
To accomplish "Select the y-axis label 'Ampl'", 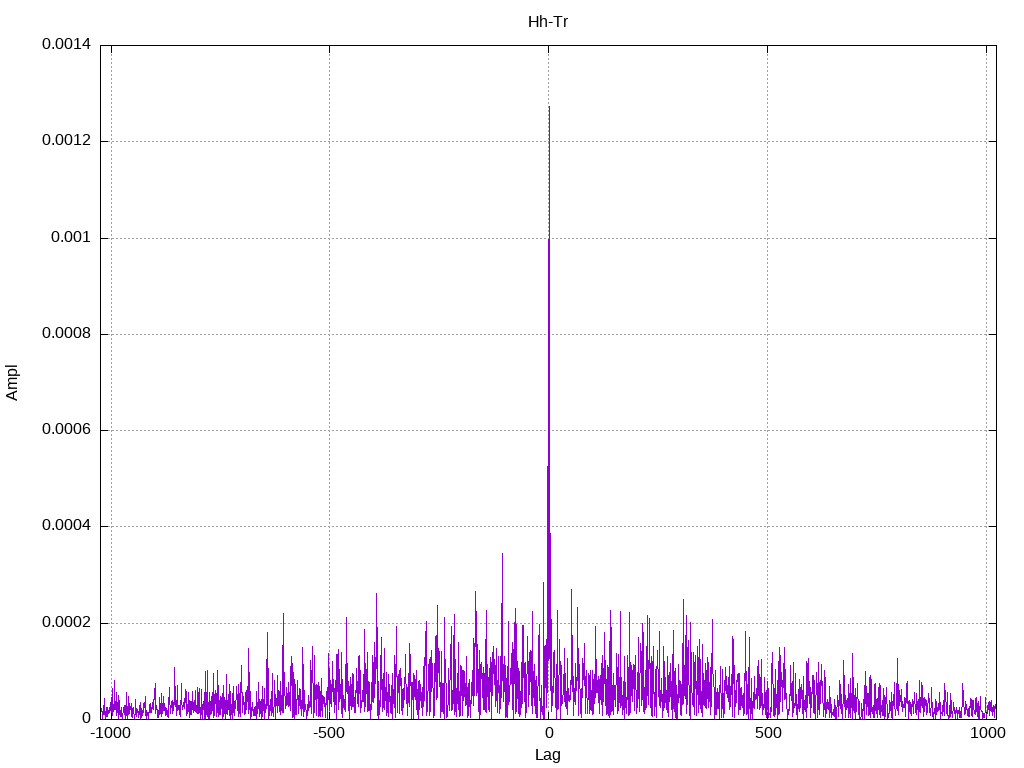I will [12, 382].
